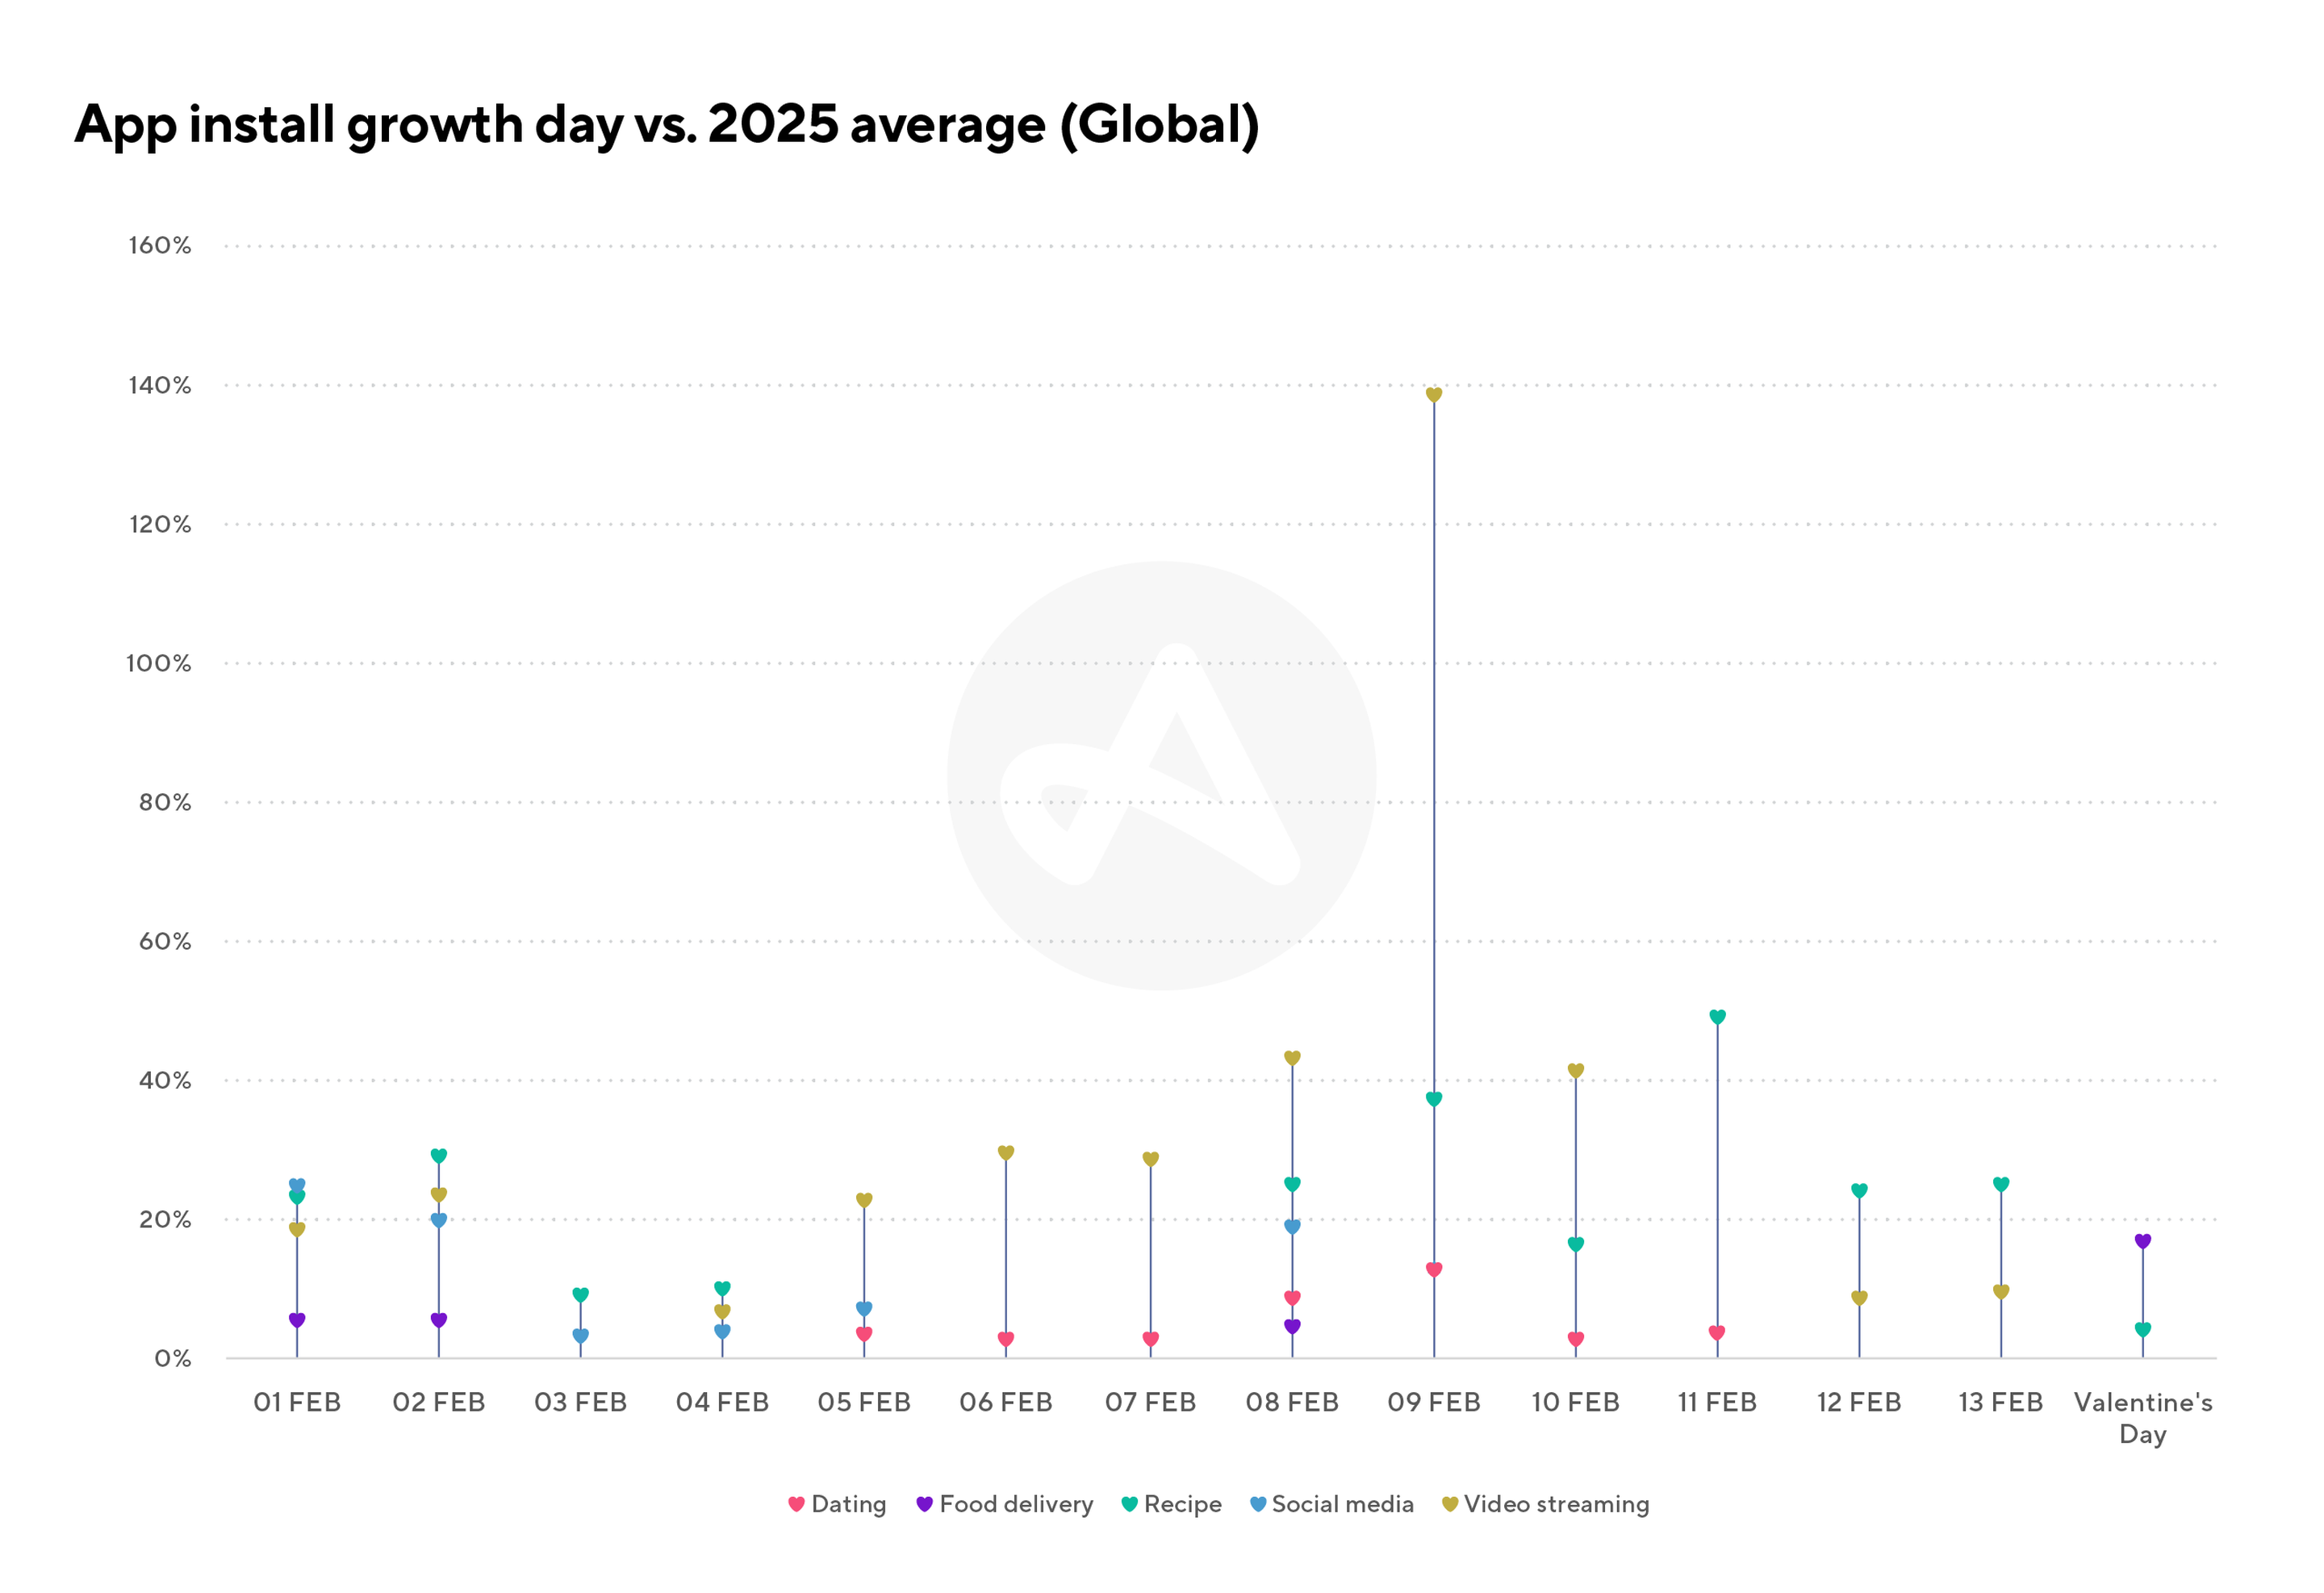Click the Dating heart on 09 FEB
2324x1593 pixels.
(x=1433, y=1269)
